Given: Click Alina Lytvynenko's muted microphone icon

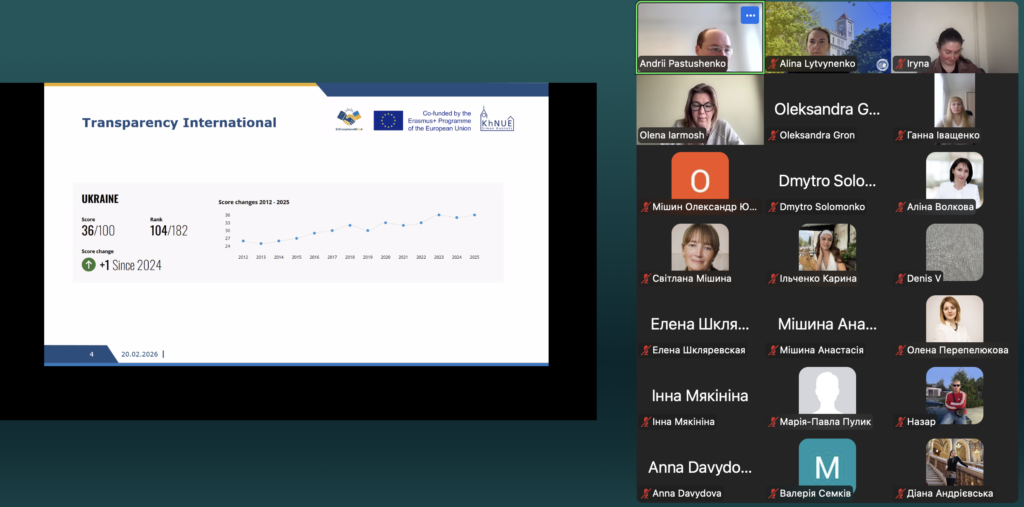Looking at the screenshot, I should pos(773,64).
